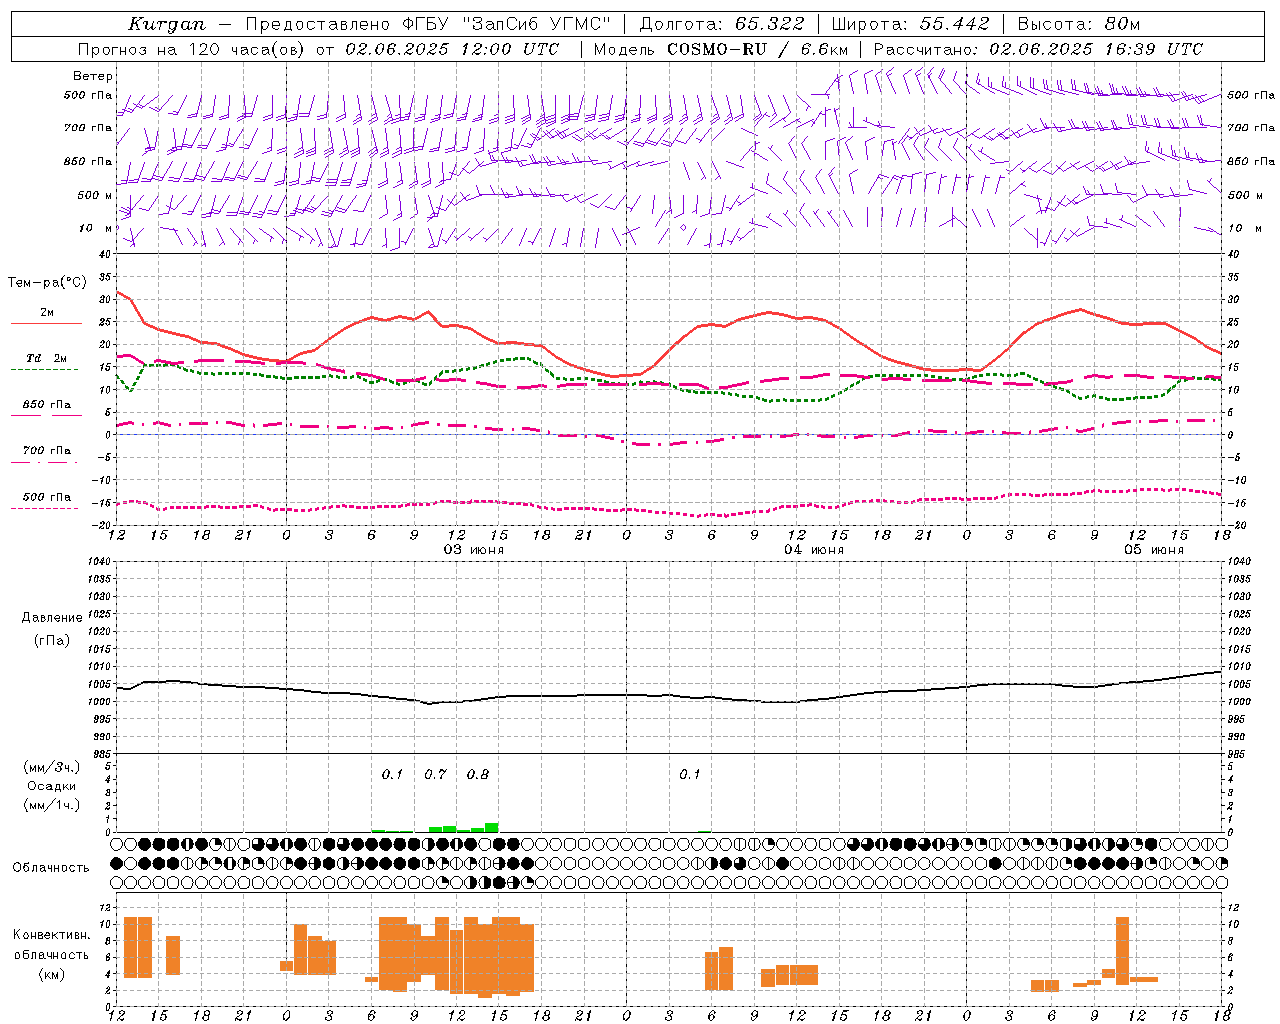Image resolution: width=1280 pixels, height=1024 pixels.
Task: Select the (мм/3ч.) precipitation unit label
Action: point(51,767)
